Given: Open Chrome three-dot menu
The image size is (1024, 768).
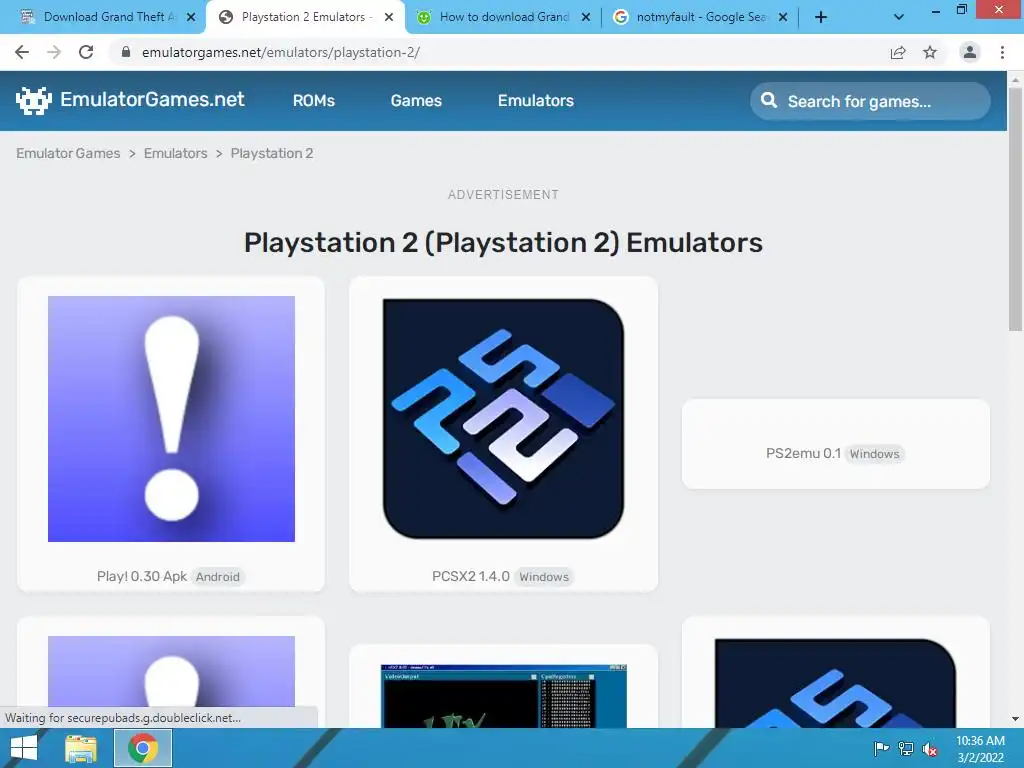Looking at the screenshot, I should [x=1002, y=52].
